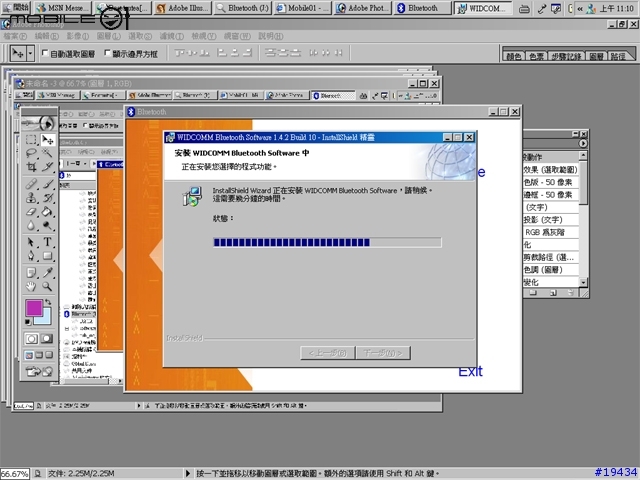Screen dimensions: 640x480
Task: Select the Zoom magnifier tool
Action: point(48,286)
